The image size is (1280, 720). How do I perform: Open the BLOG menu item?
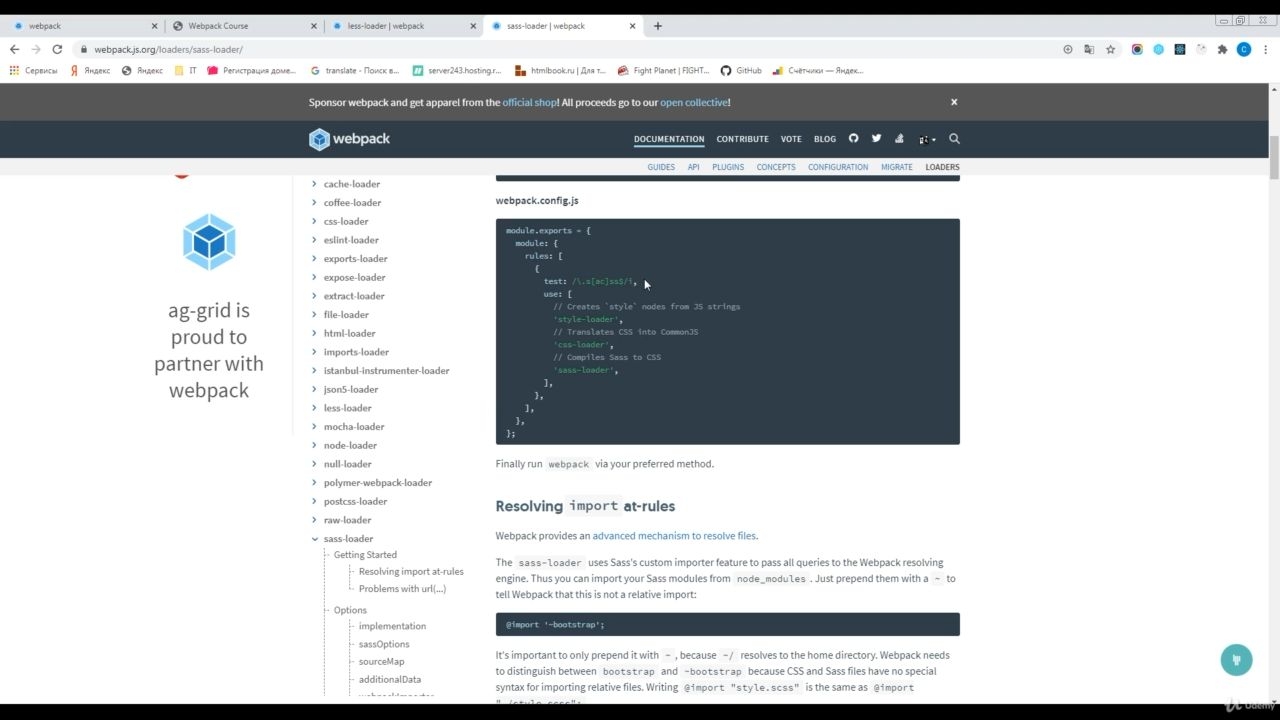(825, 139)
